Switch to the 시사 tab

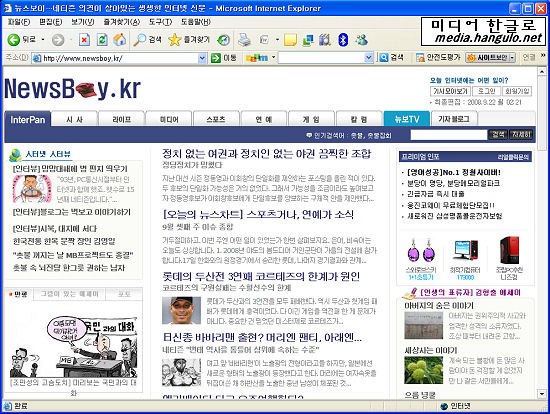click(74, 119)
